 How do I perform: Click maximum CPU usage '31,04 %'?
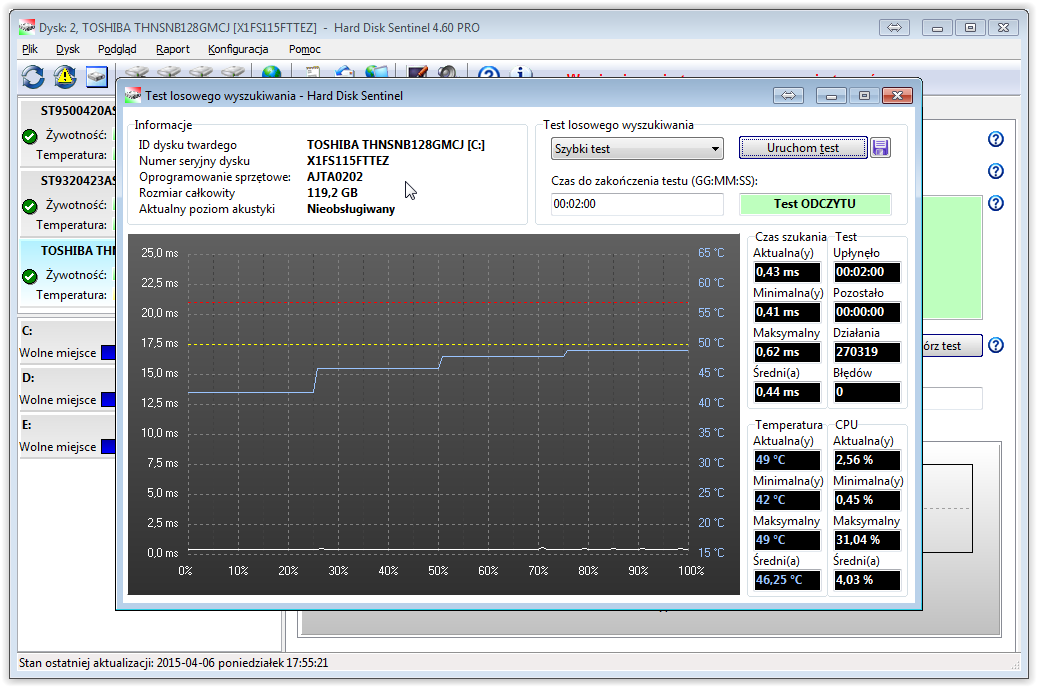867,540
